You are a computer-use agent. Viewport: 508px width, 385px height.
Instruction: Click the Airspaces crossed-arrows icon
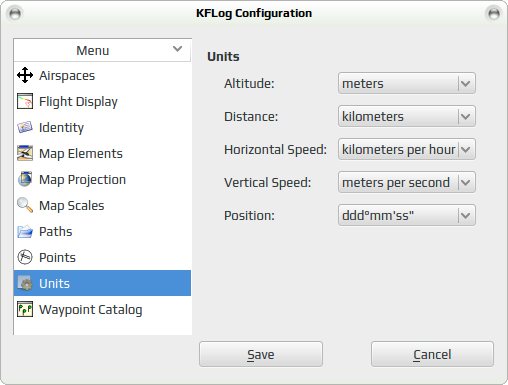[x=25, y=75]
